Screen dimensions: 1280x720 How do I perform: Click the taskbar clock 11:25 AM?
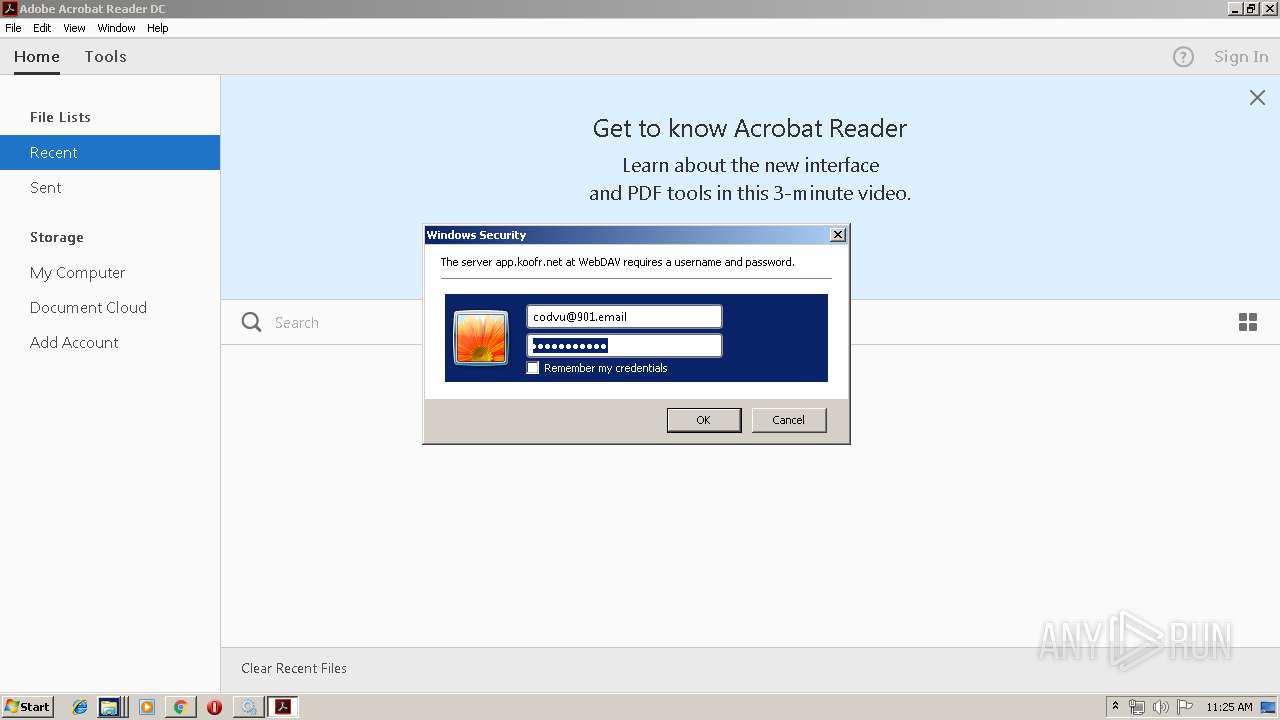coord(1229,707)
